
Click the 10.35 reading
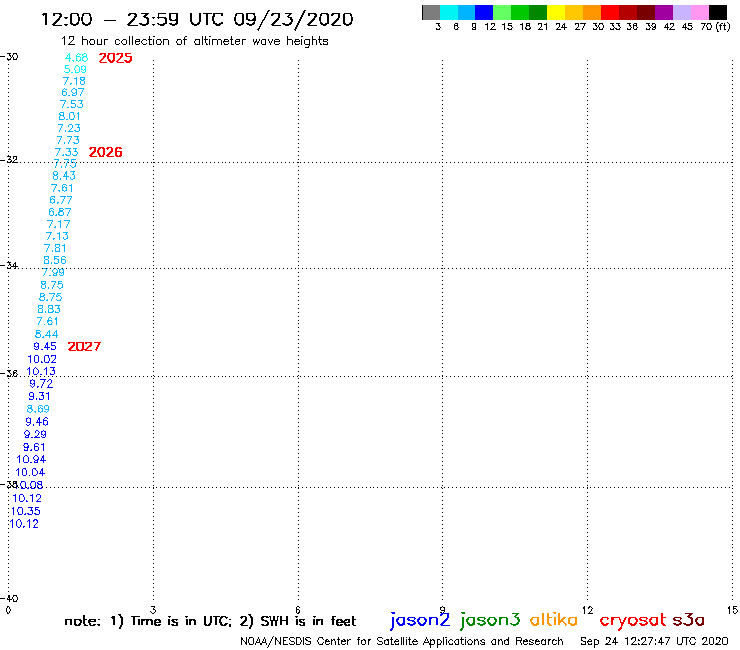point(25,511)
